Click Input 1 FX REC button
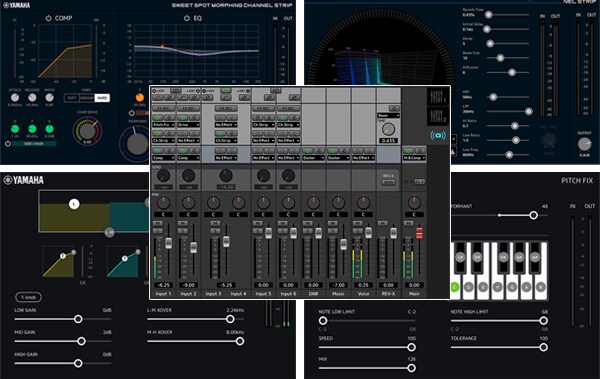Image resolution: width=600 pixels, height=379 pixels. [x=163, y=109]
